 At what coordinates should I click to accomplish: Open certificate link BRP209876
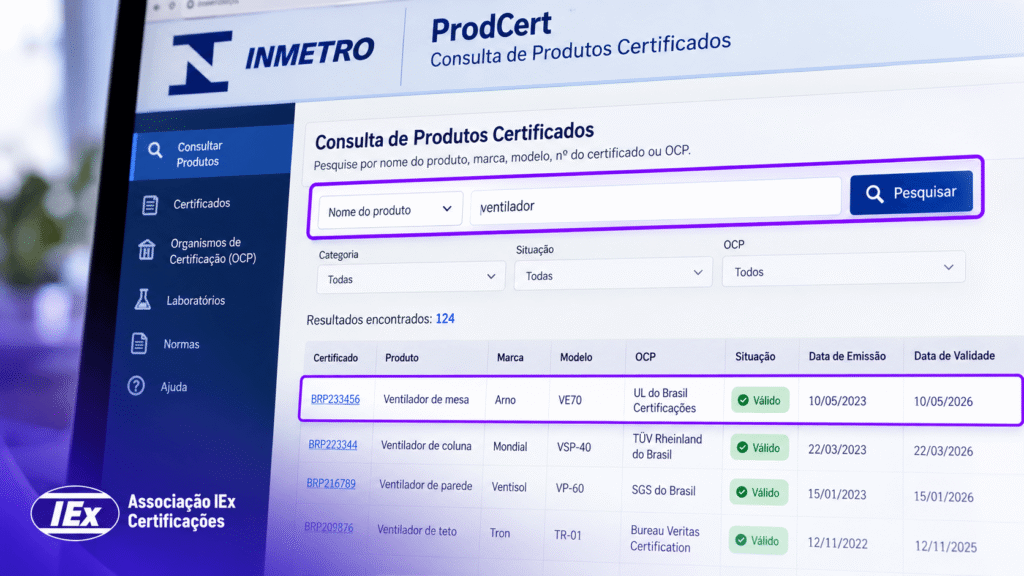point(328,527)
